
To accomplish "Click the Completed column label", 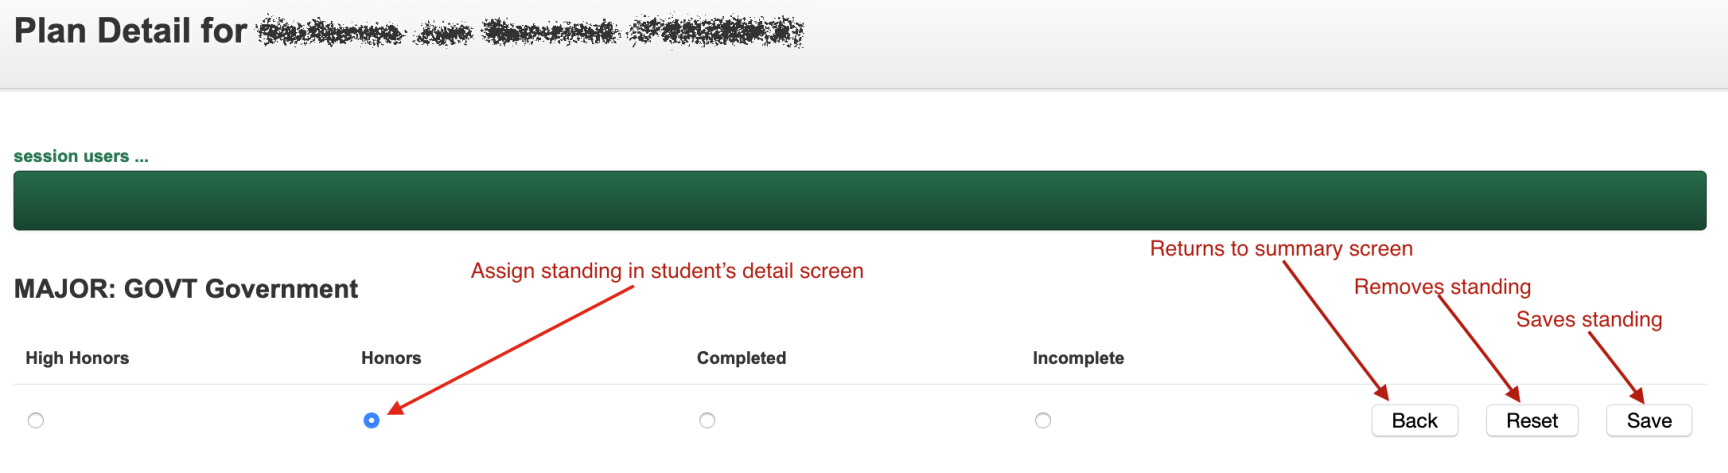I will click(741, 358).
